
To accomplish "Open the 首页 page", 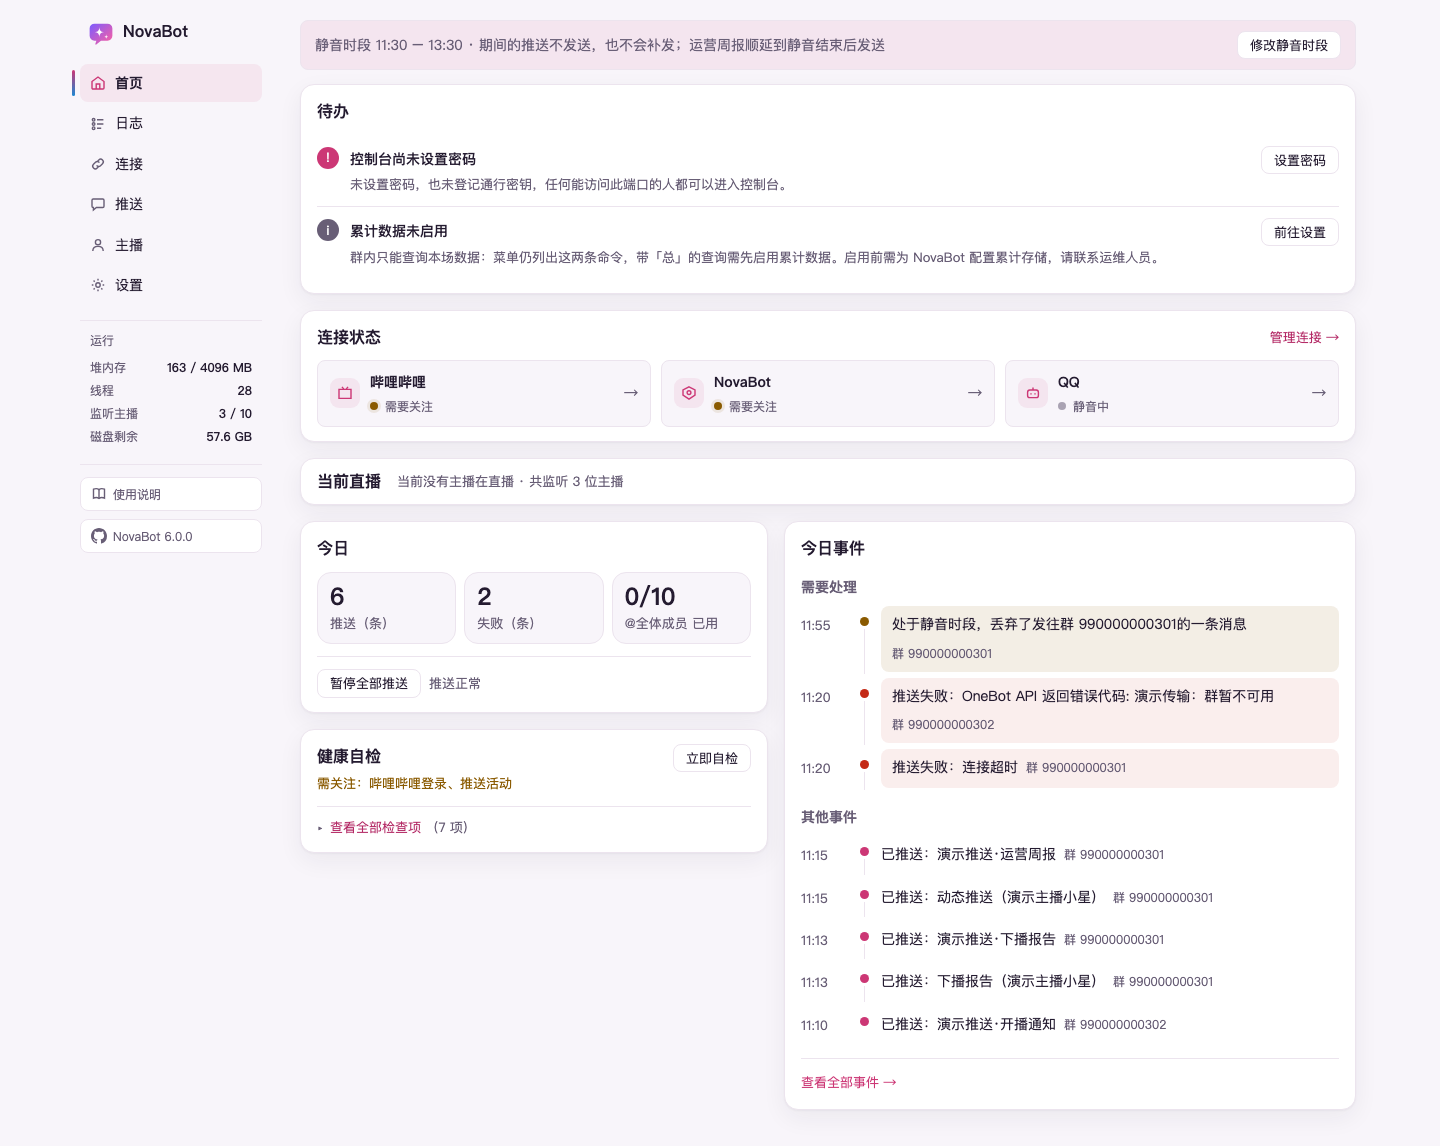I will pyautogui.click(x=171, y=83).
